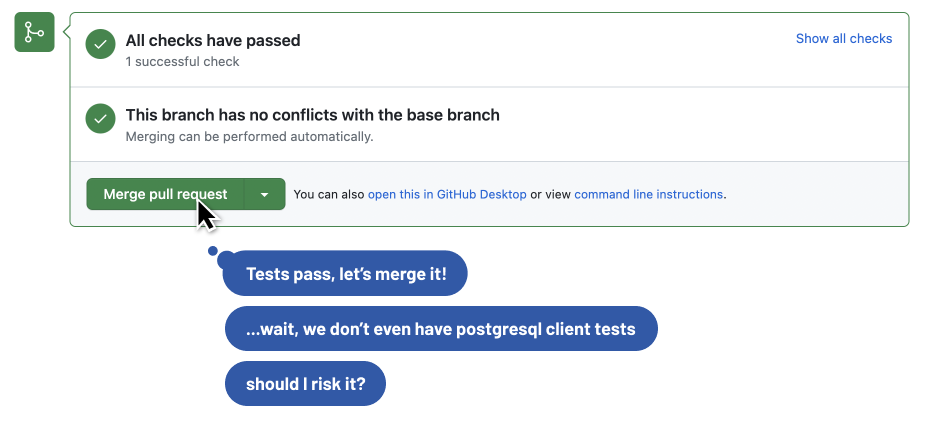Image resolution: width=930 pixels, height=434 pixels.
Task: Click the postgresql client tests thought bubble
Action: click(441, 328)
